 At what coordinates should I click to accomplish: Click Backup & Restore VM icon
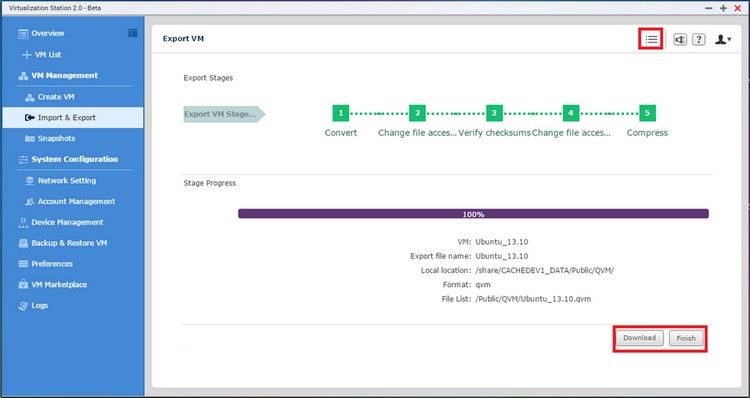[x=23, y=243]
